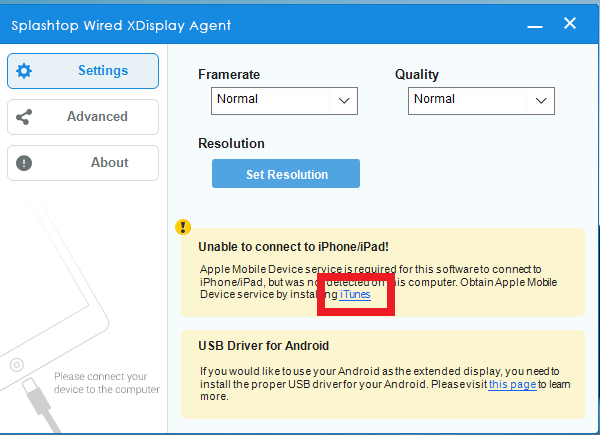This screenshot has width=600, height=435.
Task: Click the Framerate label
Action: pos(229,74)
